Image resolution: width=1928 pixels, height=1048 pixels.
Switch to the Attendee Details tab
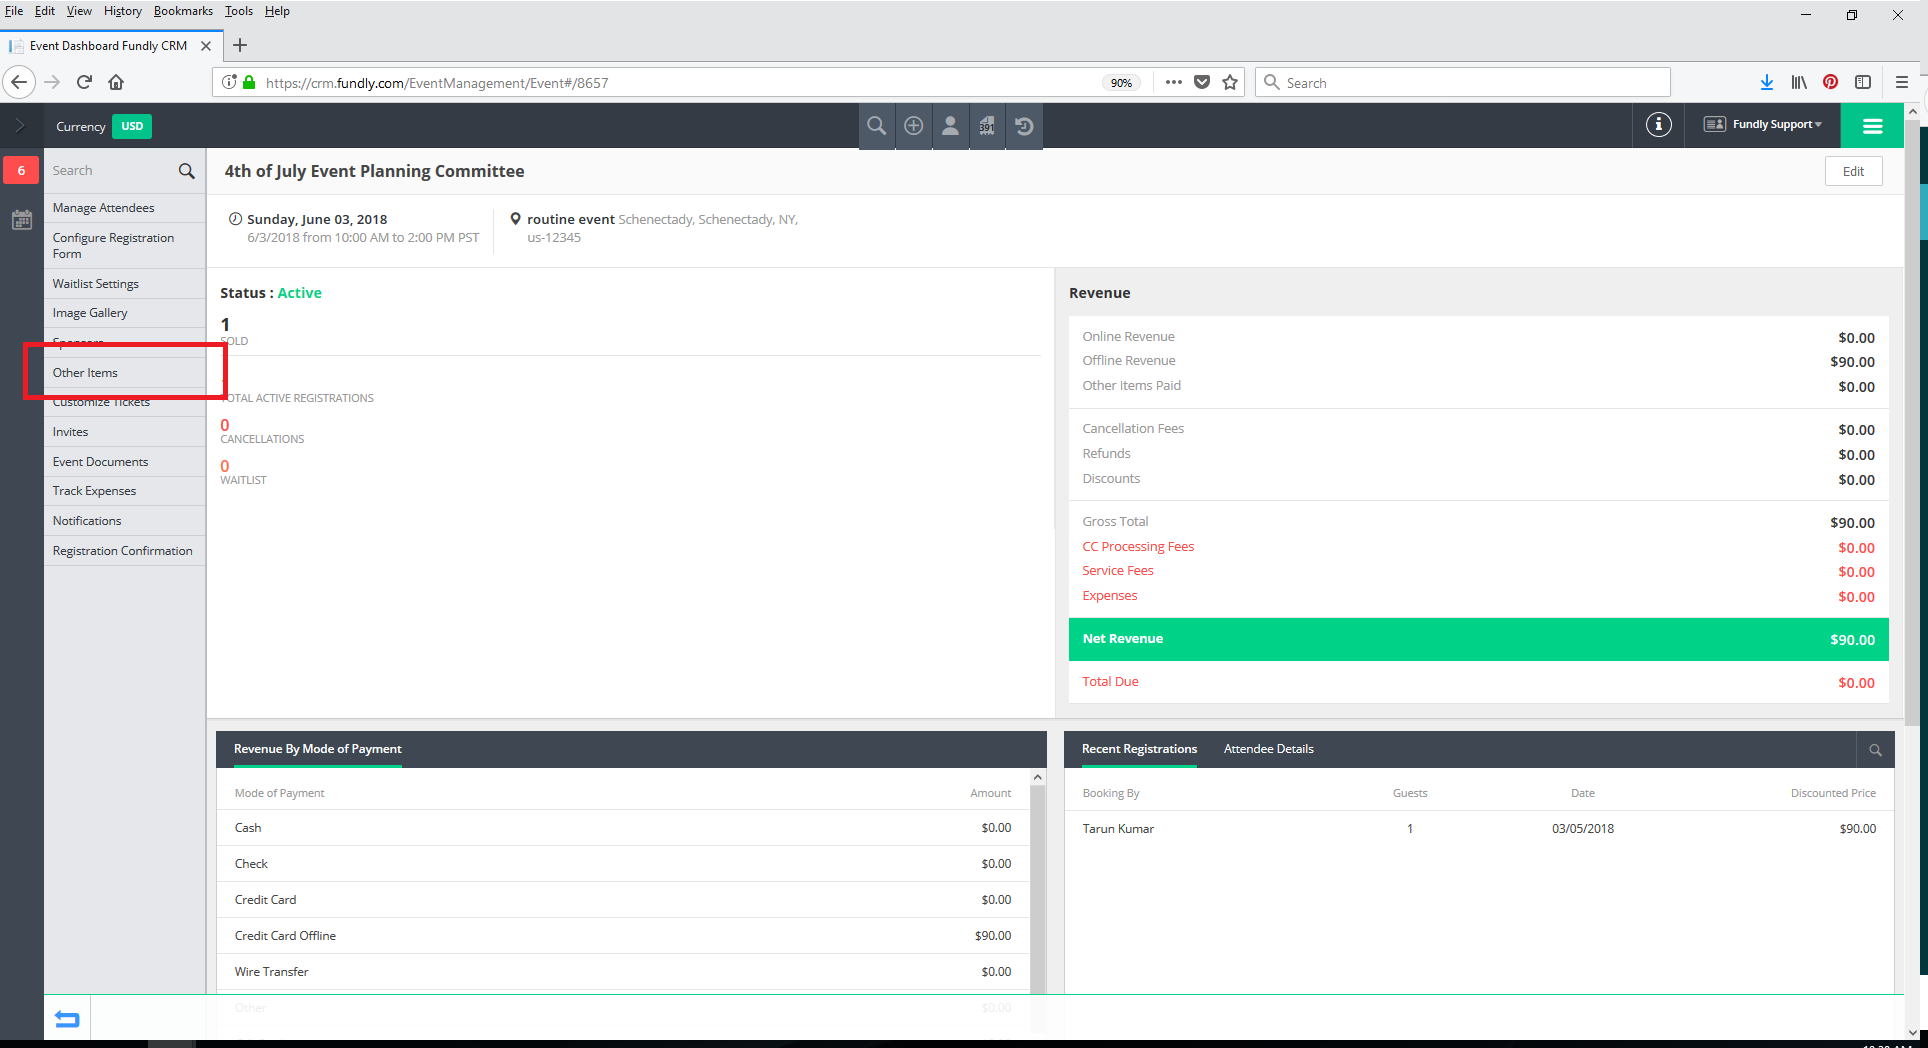[1269, 749]
